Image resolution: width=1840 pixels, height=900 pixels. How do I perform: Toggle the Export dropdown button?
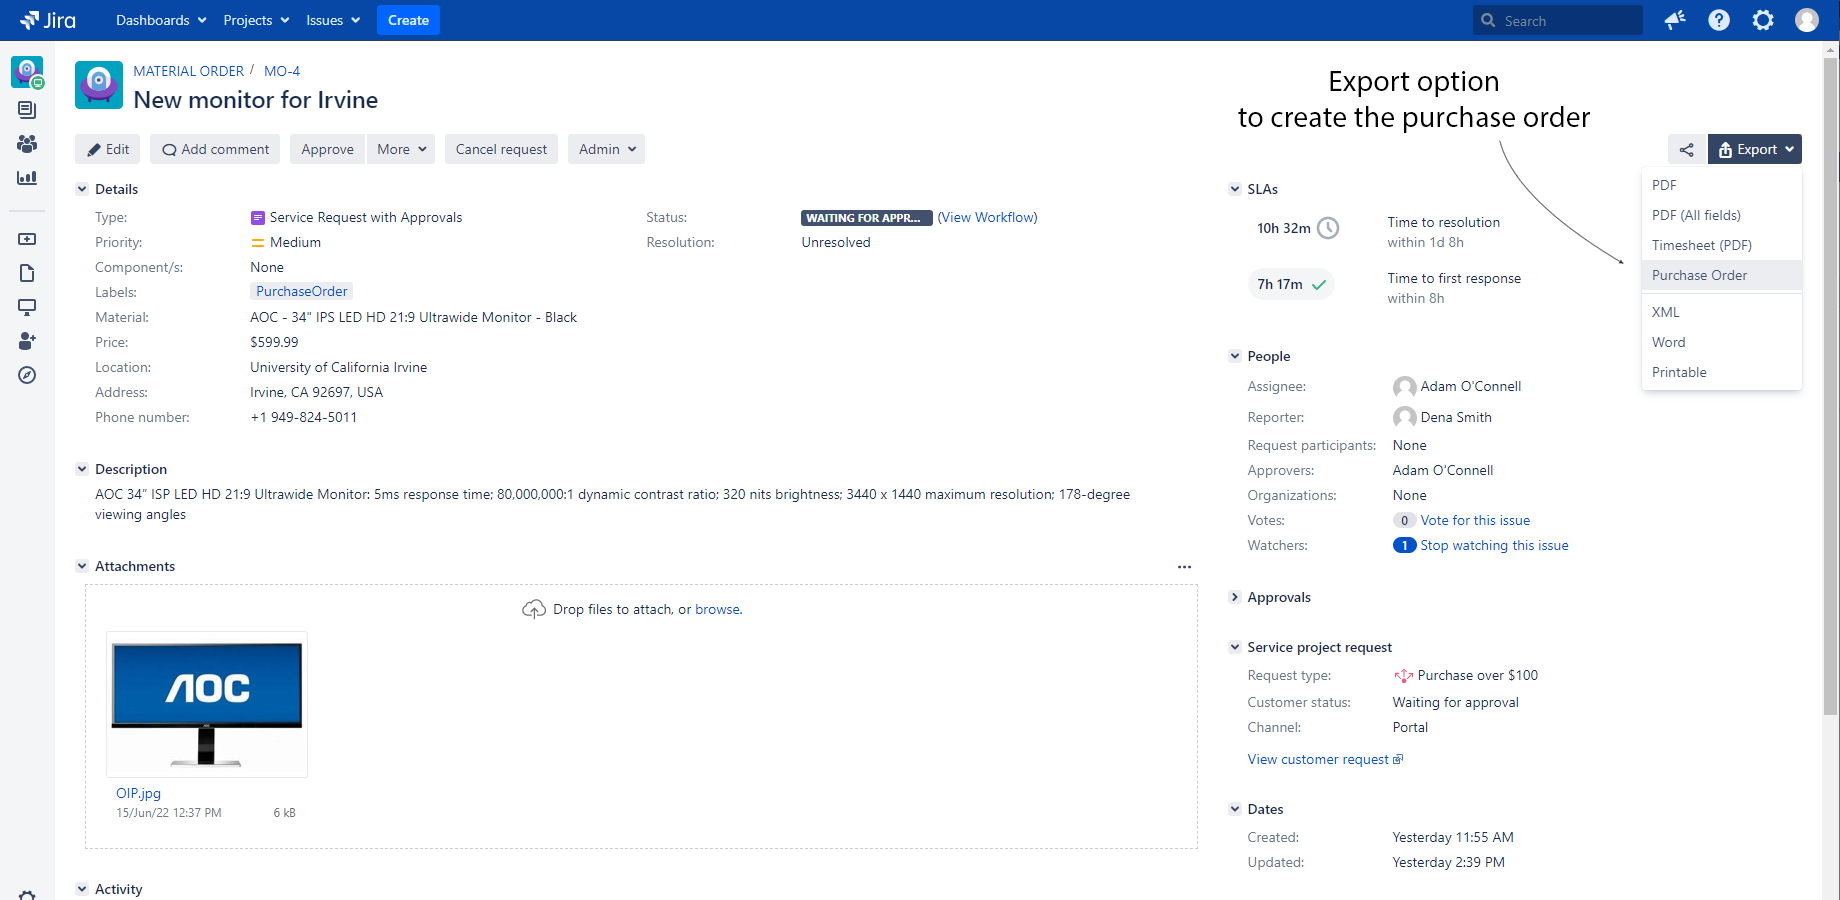[1755, 149]
